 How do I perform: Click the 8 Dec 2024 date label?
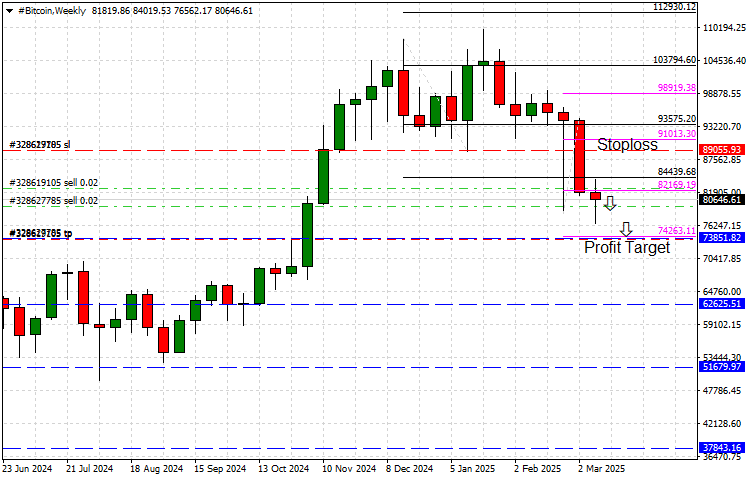pos(409,469)
